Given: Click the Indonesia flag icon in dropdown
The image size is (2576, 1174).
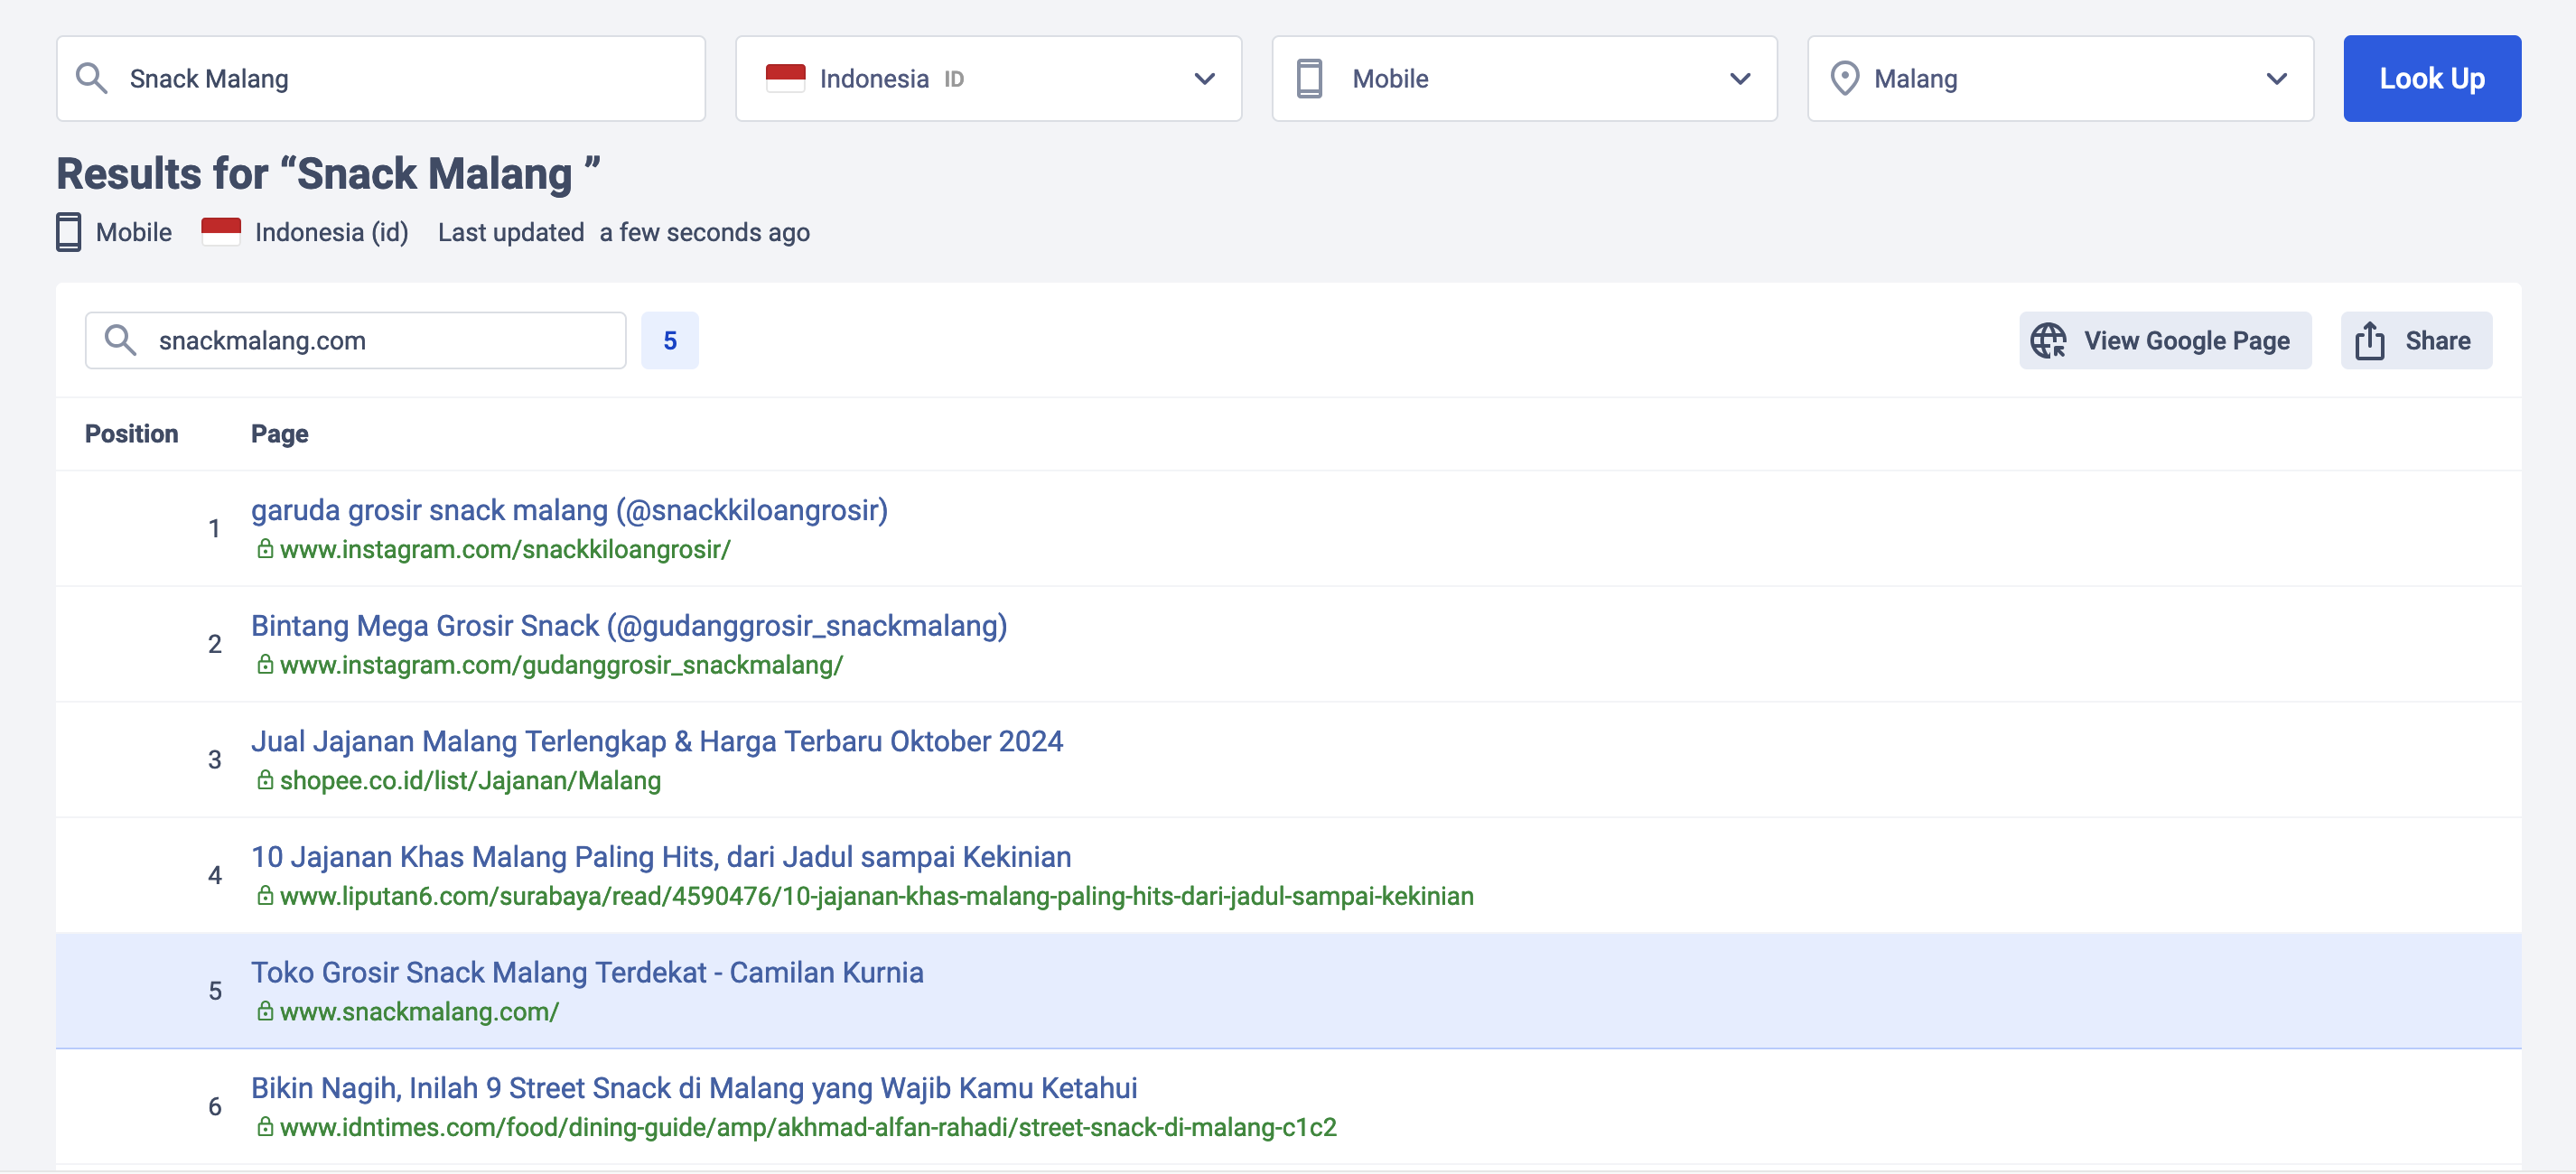Looking at the screenshot, I should [x=785, y=78].
